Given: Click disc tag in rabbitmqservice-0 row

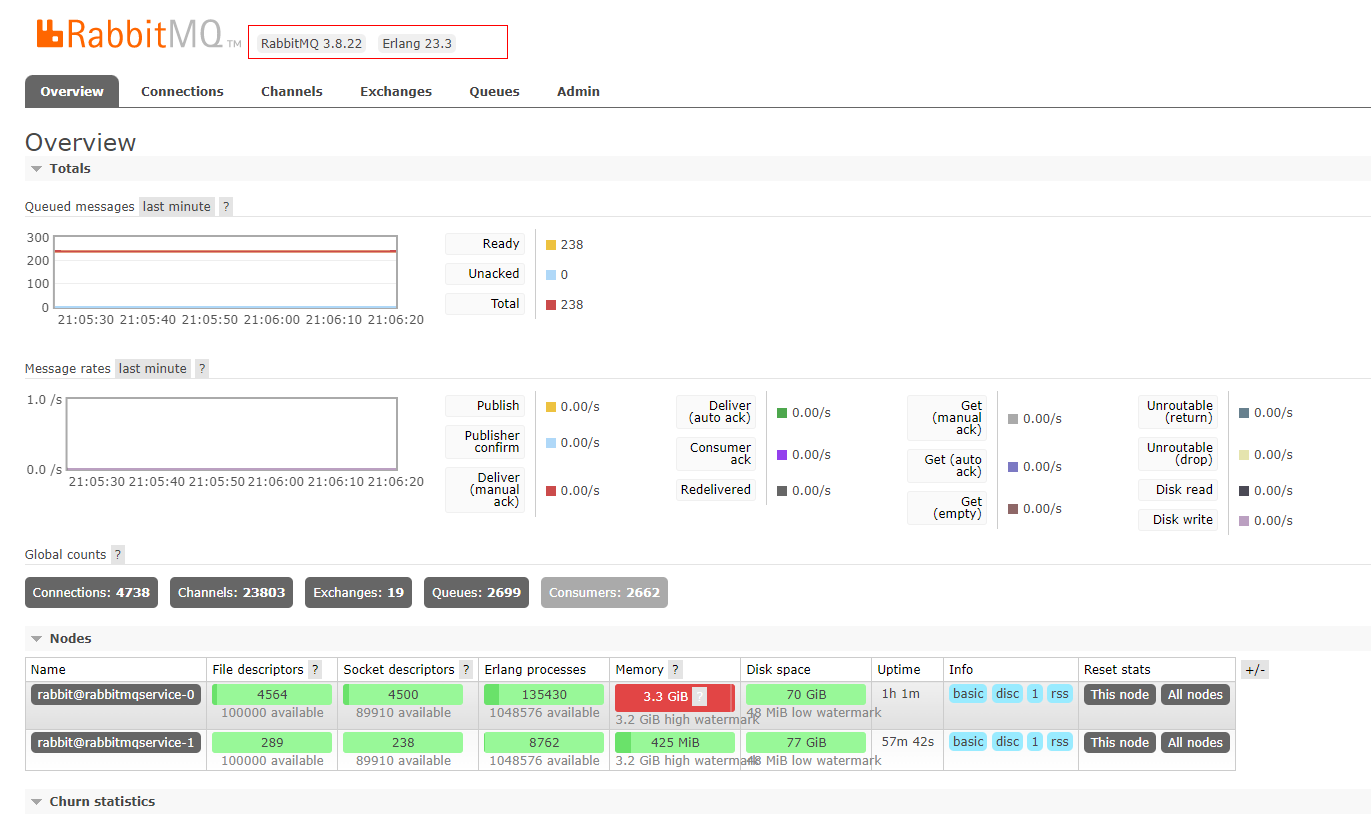Looking at the screenshot, I should [1008, 694].
